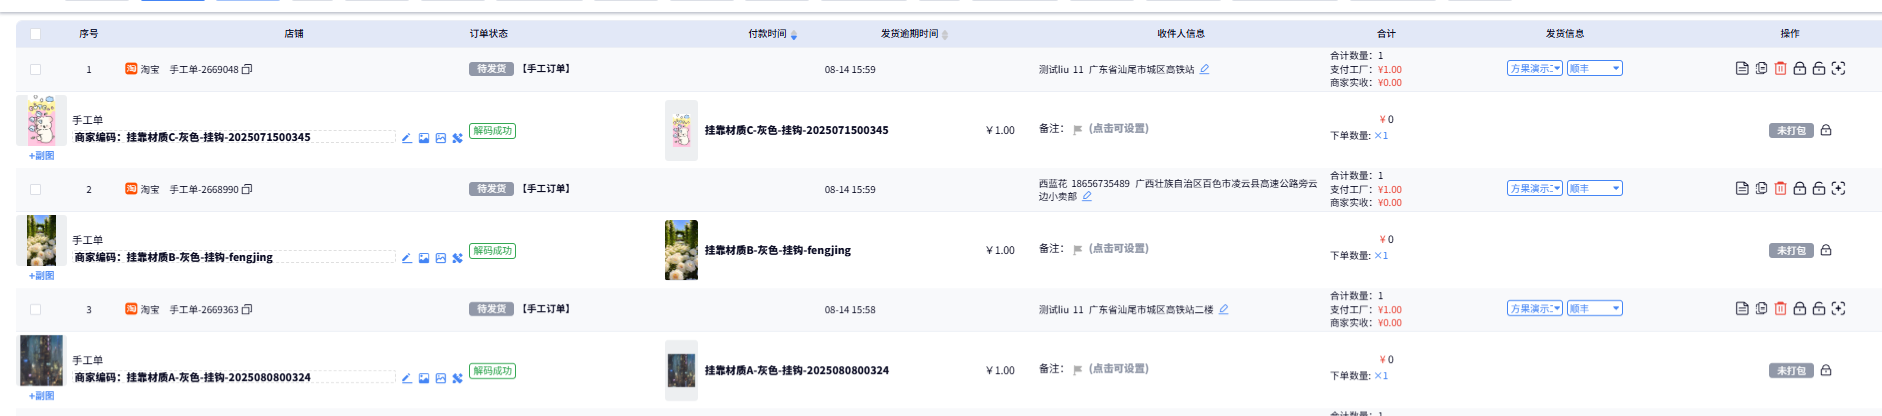Click the tools icon beside 挂靠材质B-灰色-挂钩-fengjing
The height and width of the screenshot is (416, 1882).
(457, 258)
